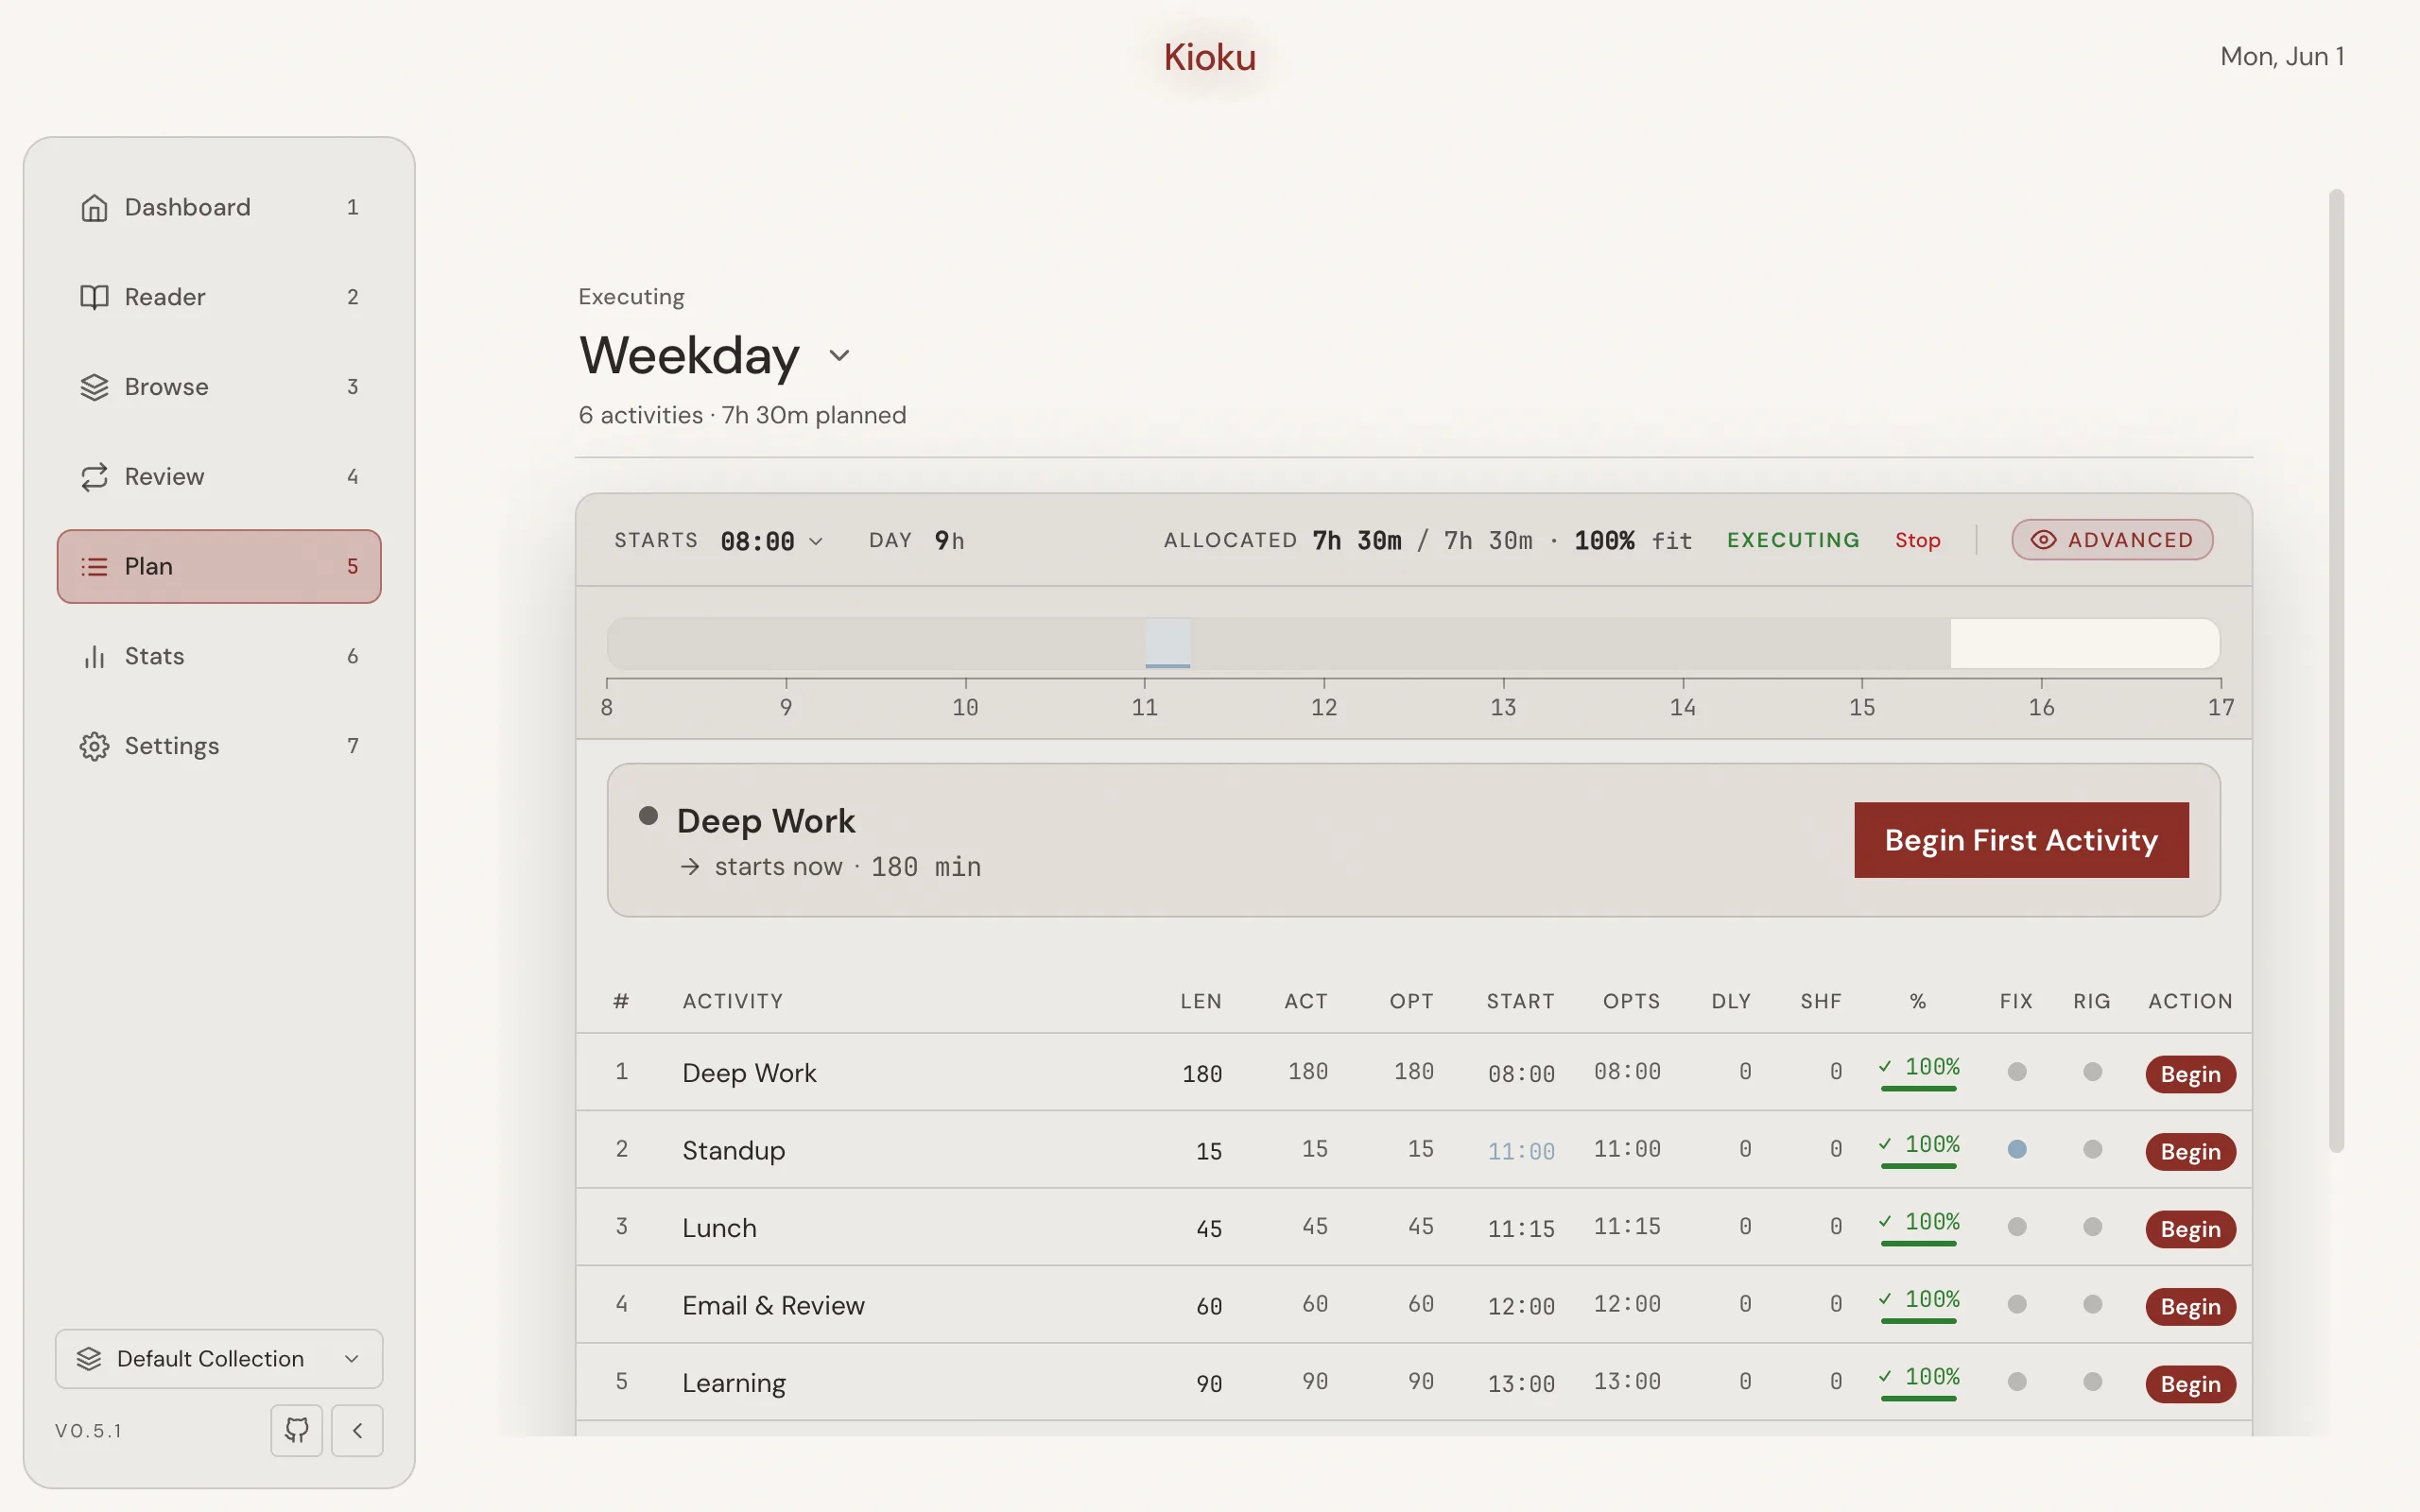Viewport: 2420px width, 1512px height.
Task: Select the Stats section
Action: point(219,657)
